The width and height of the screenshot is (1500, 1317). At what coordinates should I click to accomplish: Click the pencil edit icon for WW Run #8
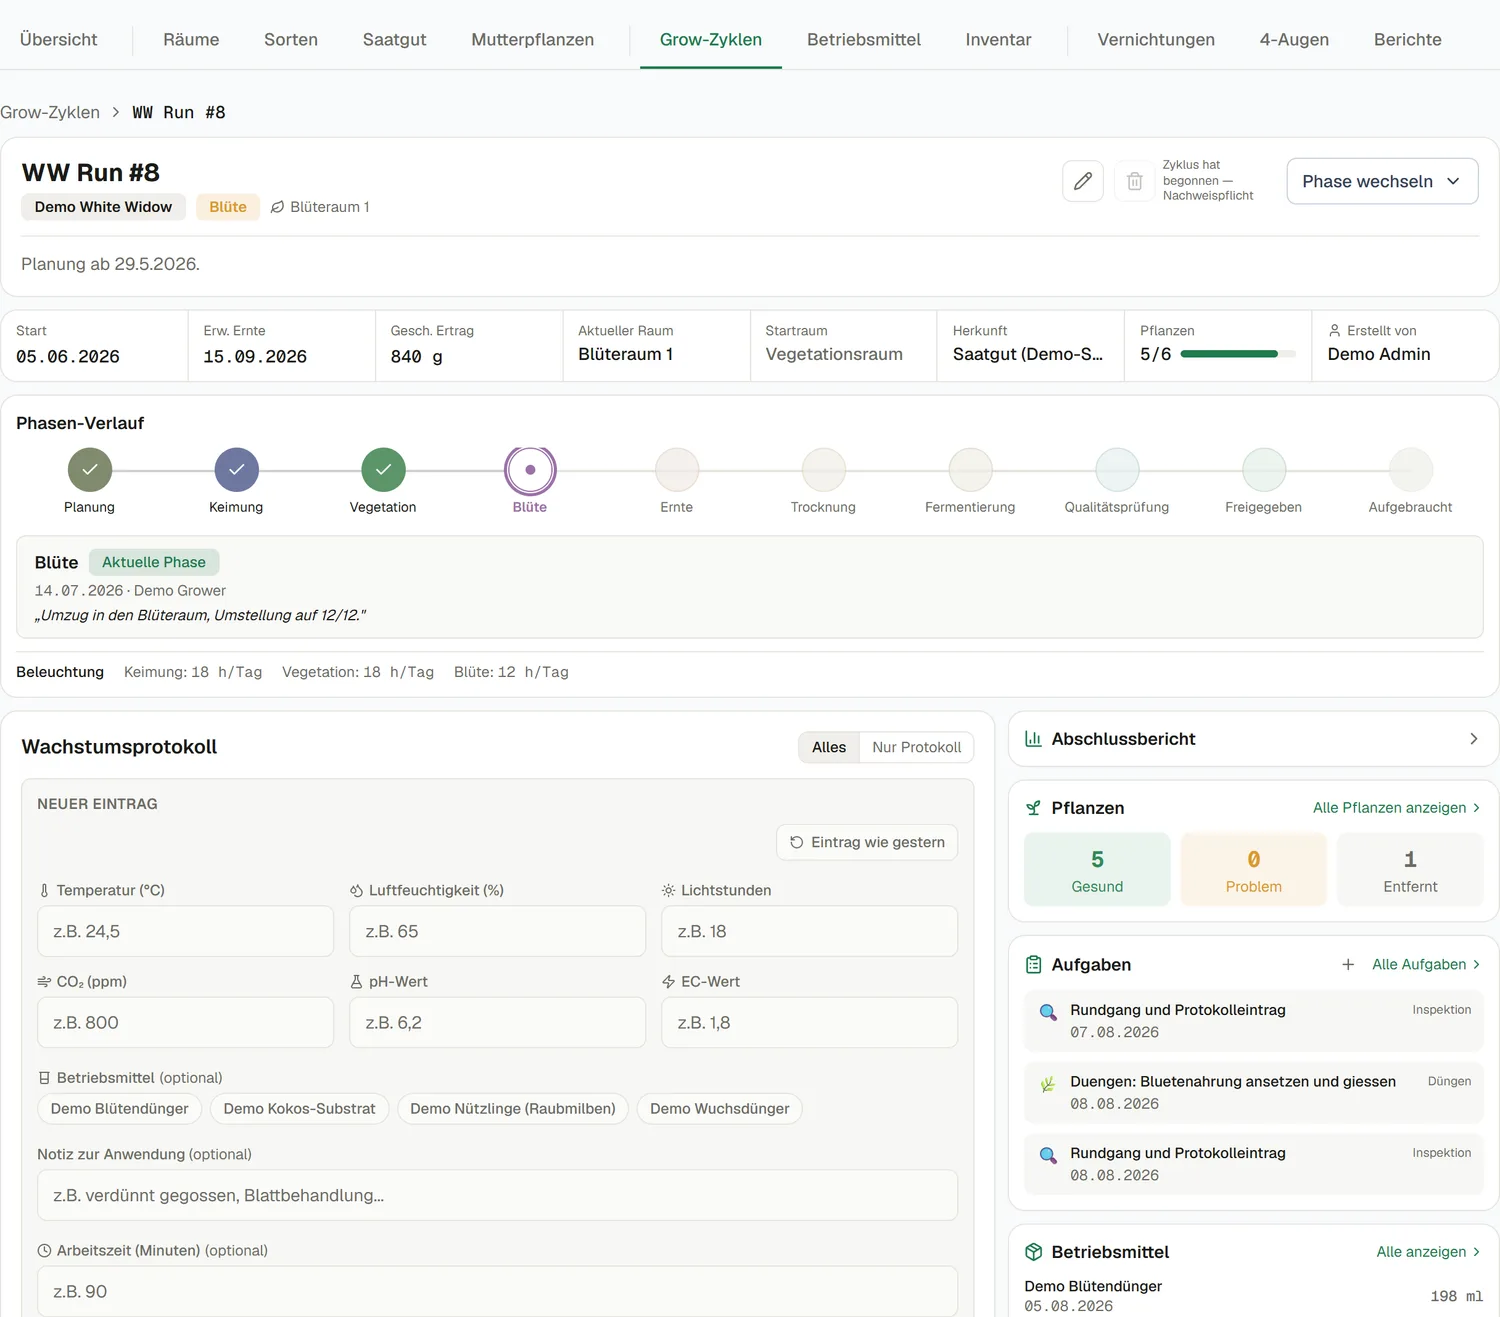1083,181
